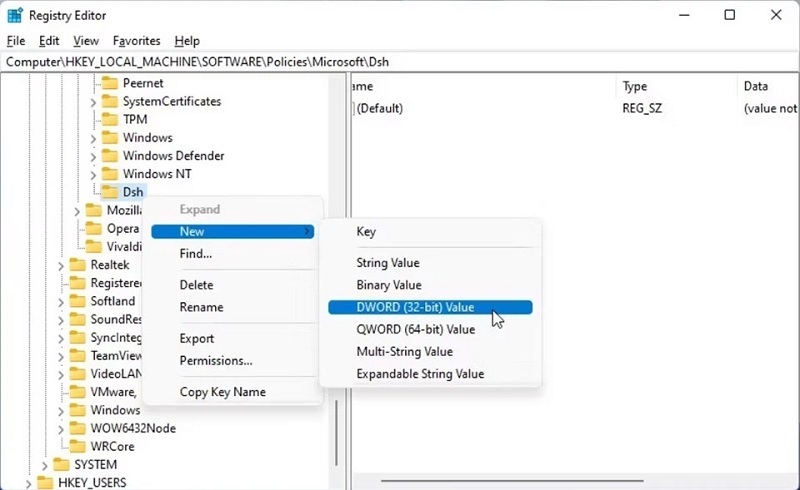This screenshot has width=800, height=490.
Task: Select the WOW6432Node folder icon
Action: tap(77, 428)
